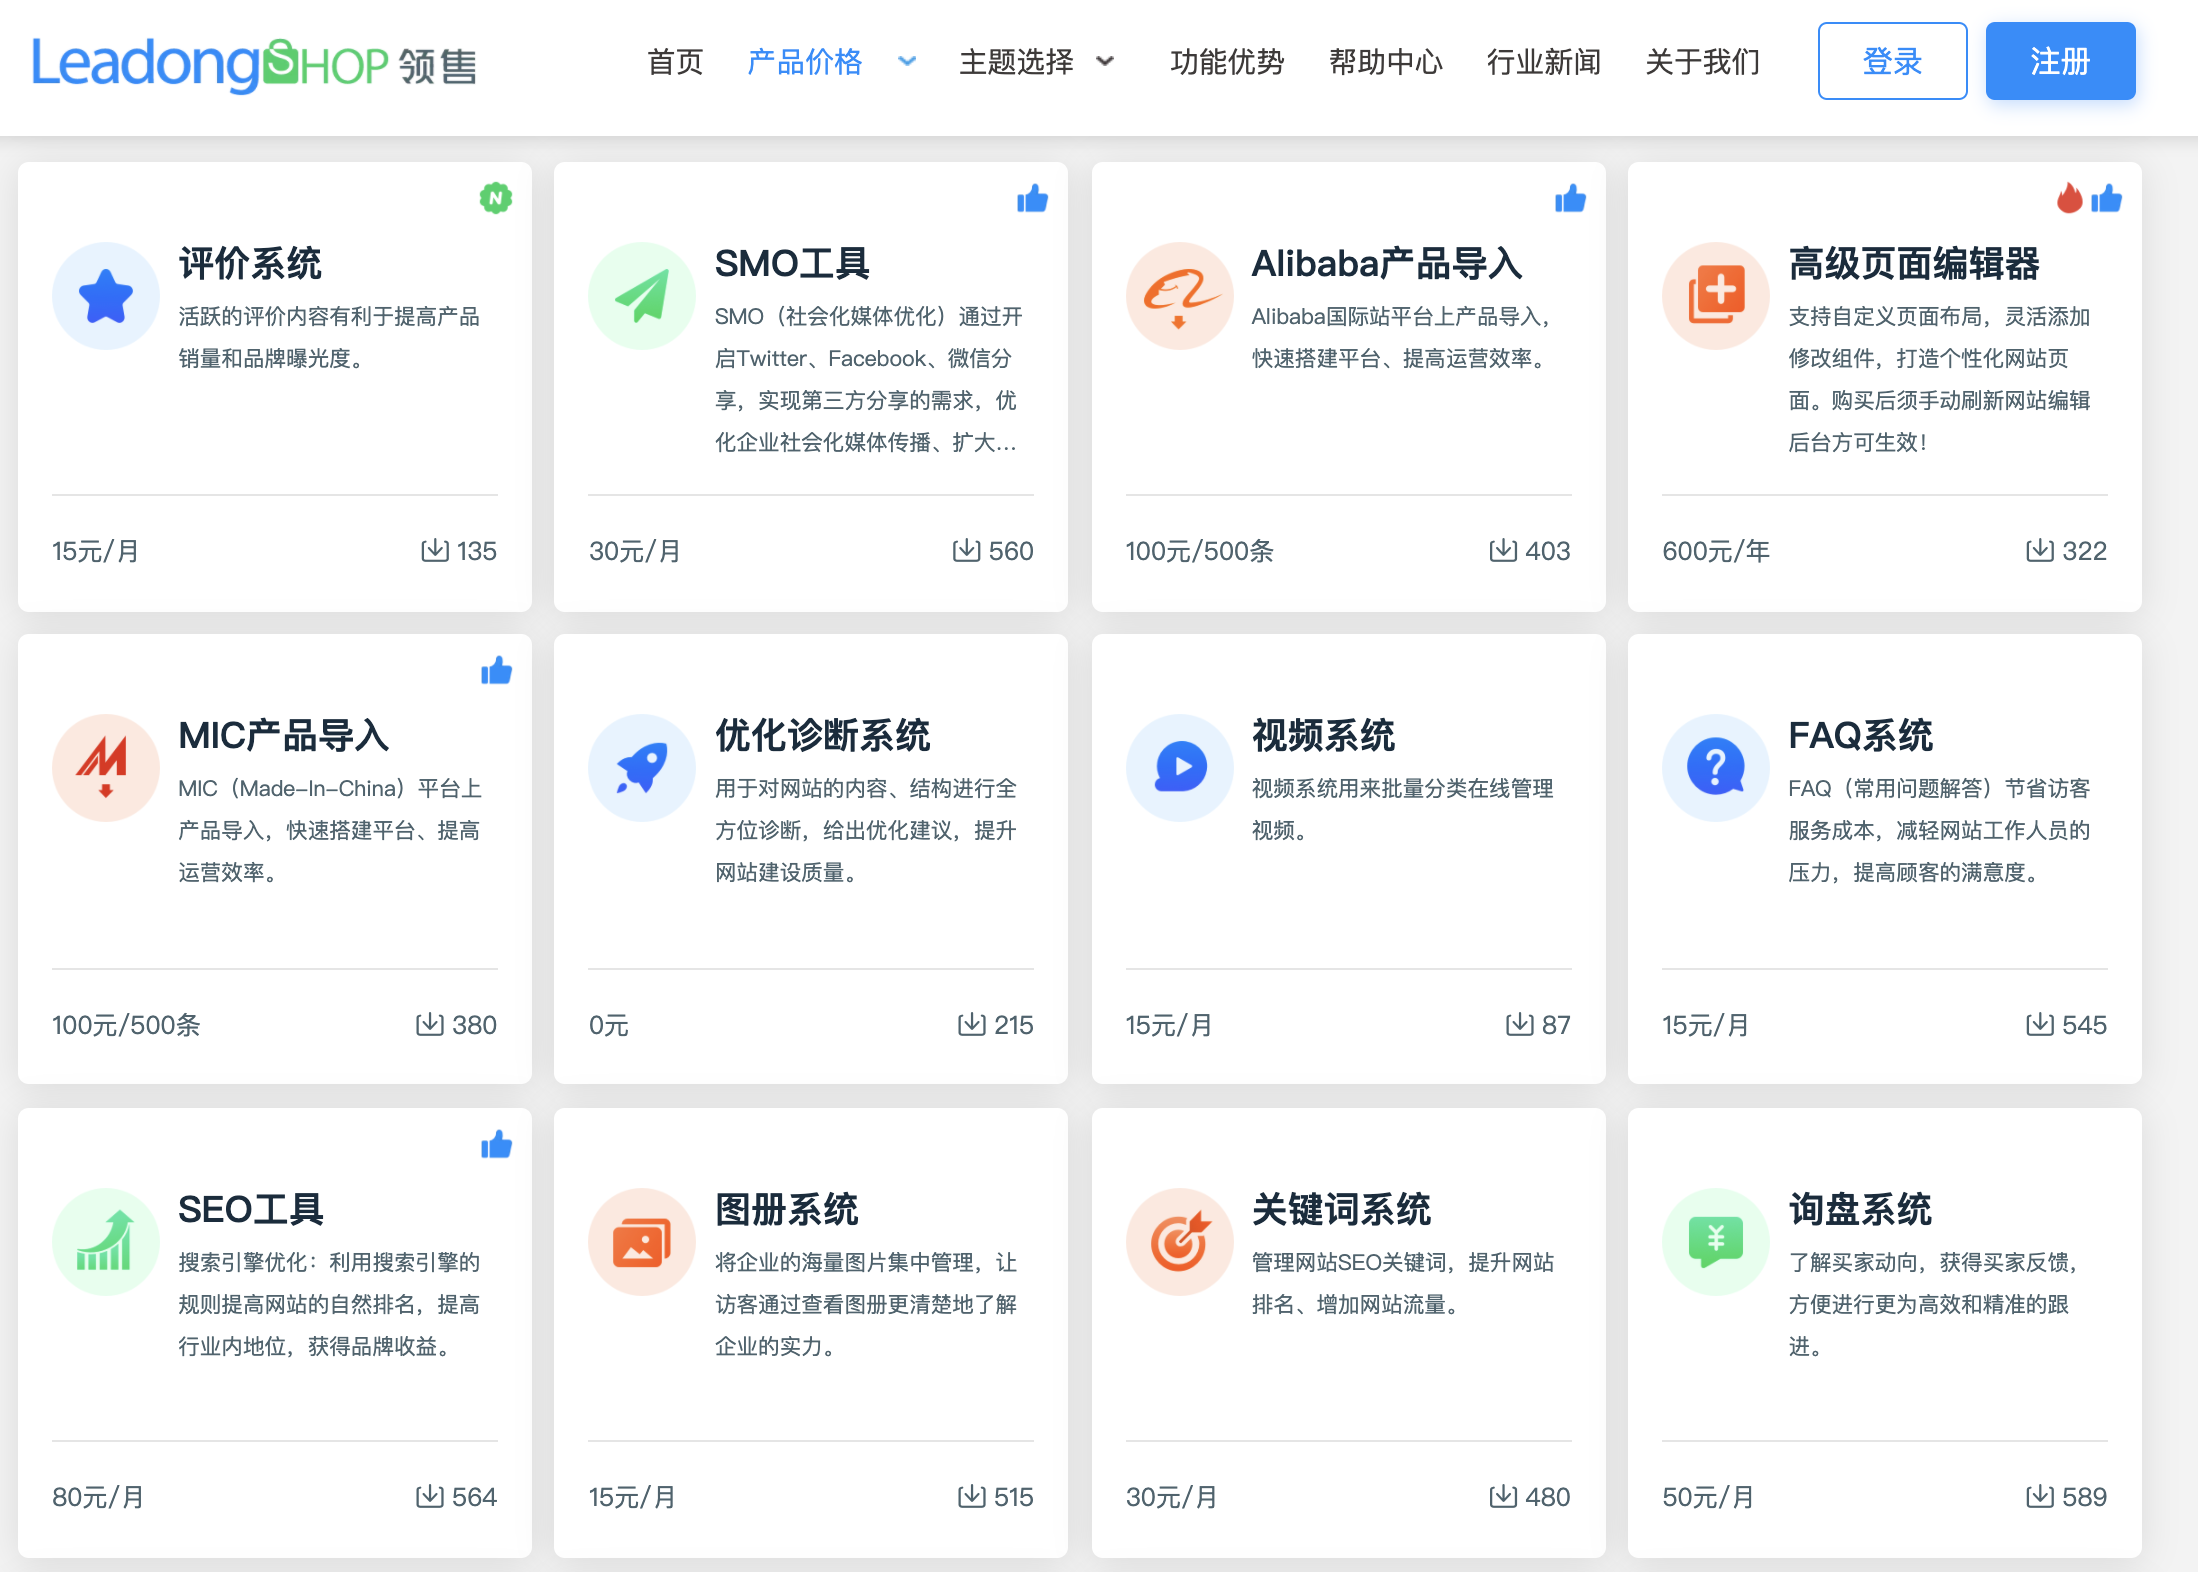Click the 询盘系统 currency icon

click(x=1715, y=1241)
